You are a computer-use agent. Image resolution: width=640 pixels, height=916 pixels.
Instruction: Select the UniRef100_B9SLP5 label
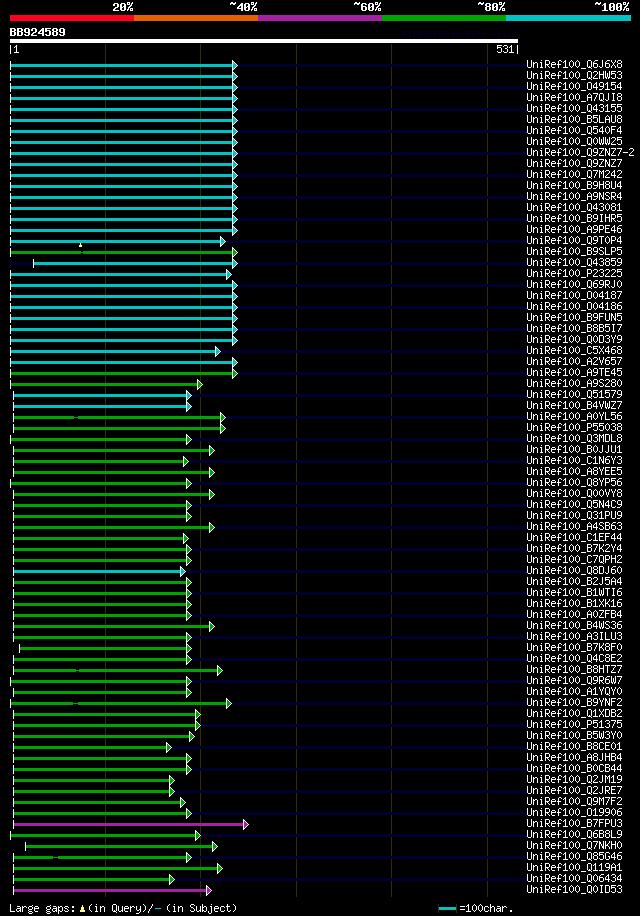pos(574,252)
